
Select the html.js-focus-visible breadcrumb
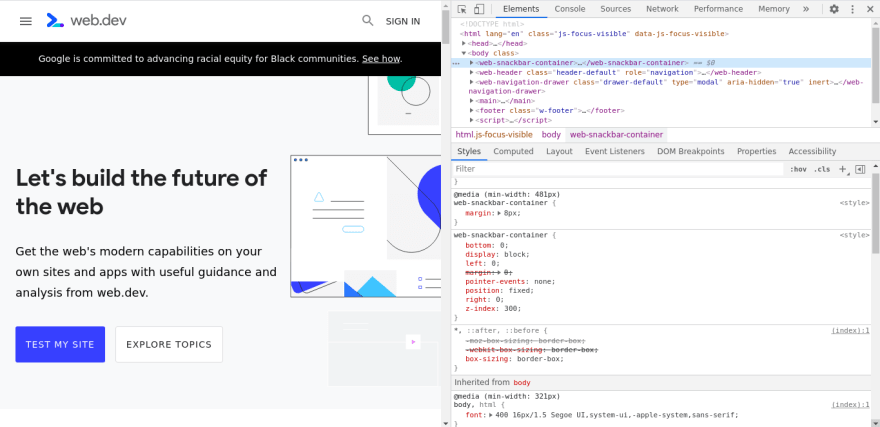click(494, 135)
